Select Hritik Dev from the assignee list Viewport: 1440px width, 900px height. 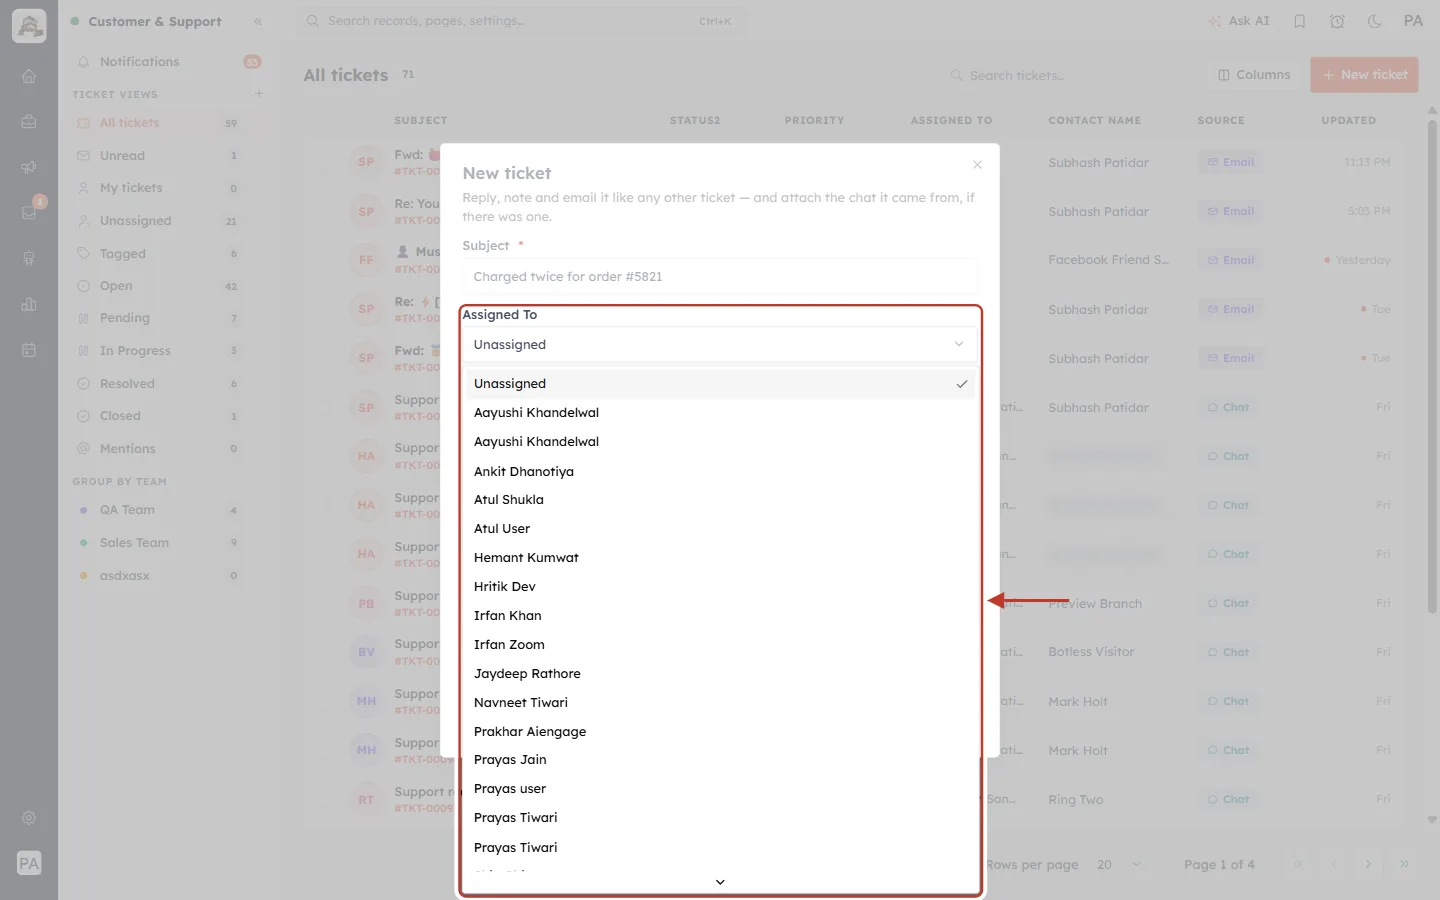coord(720,587)
